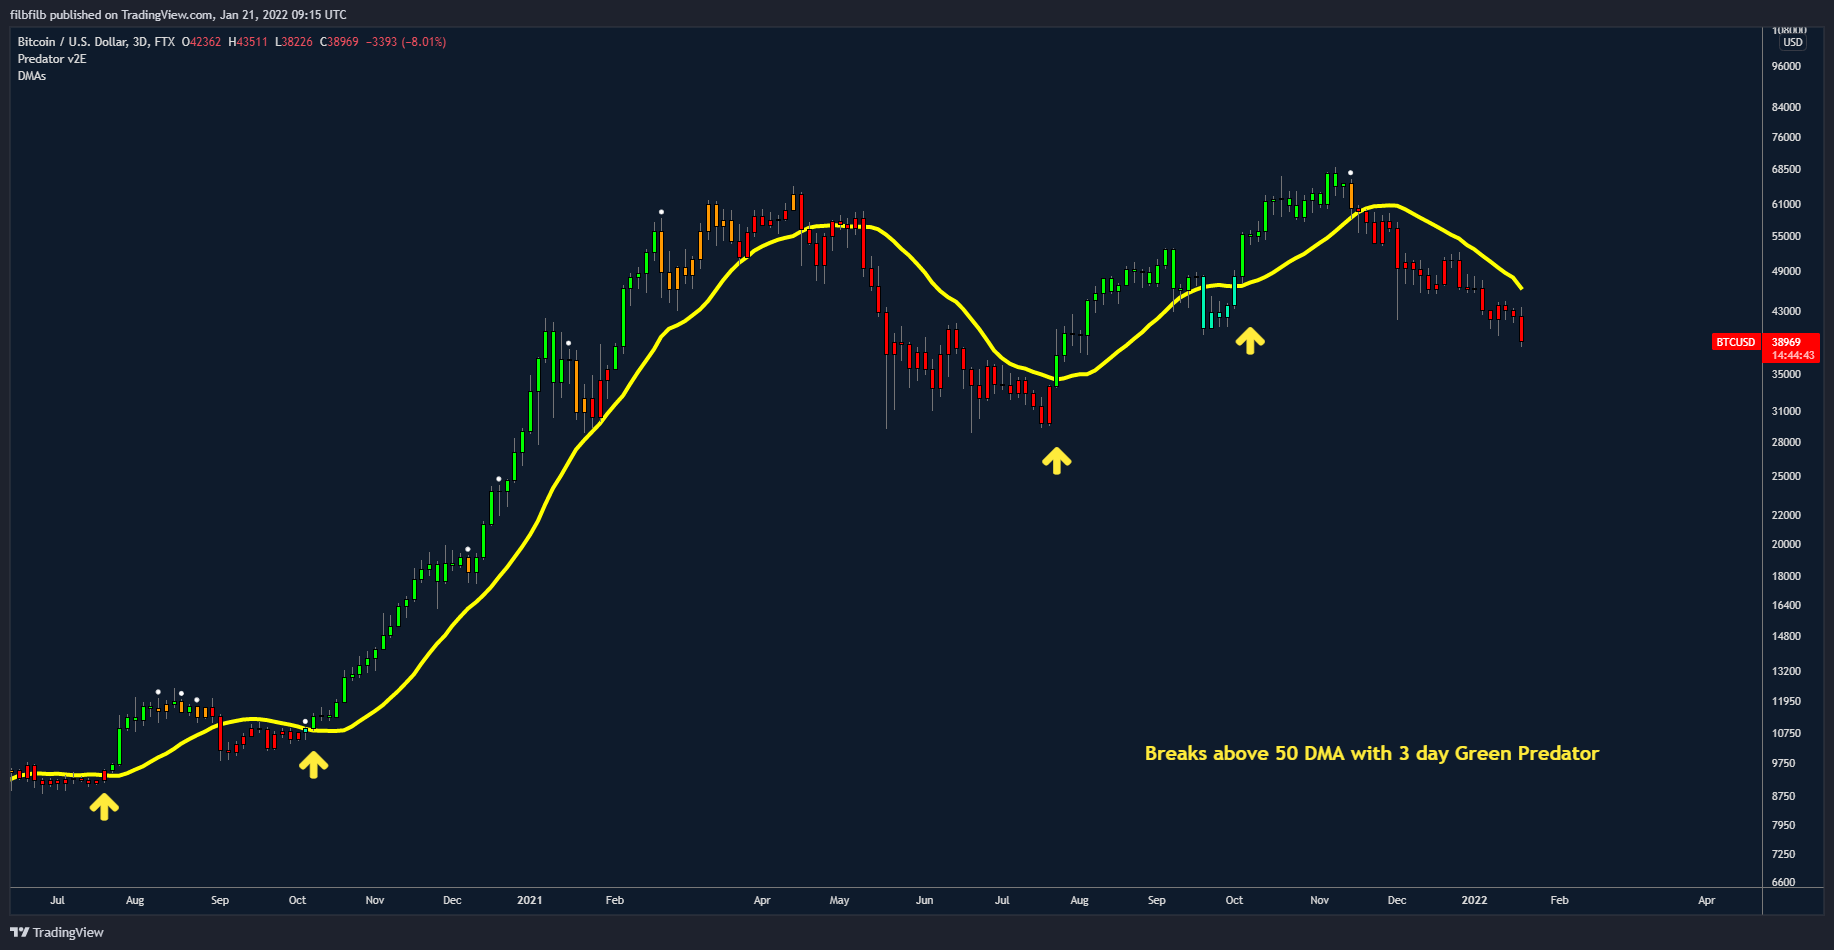This screenshot has height=950, width=1834.
Task: Click the 68500 level on the price scale
Action: pyautogui.click(x=1786, y=170)
